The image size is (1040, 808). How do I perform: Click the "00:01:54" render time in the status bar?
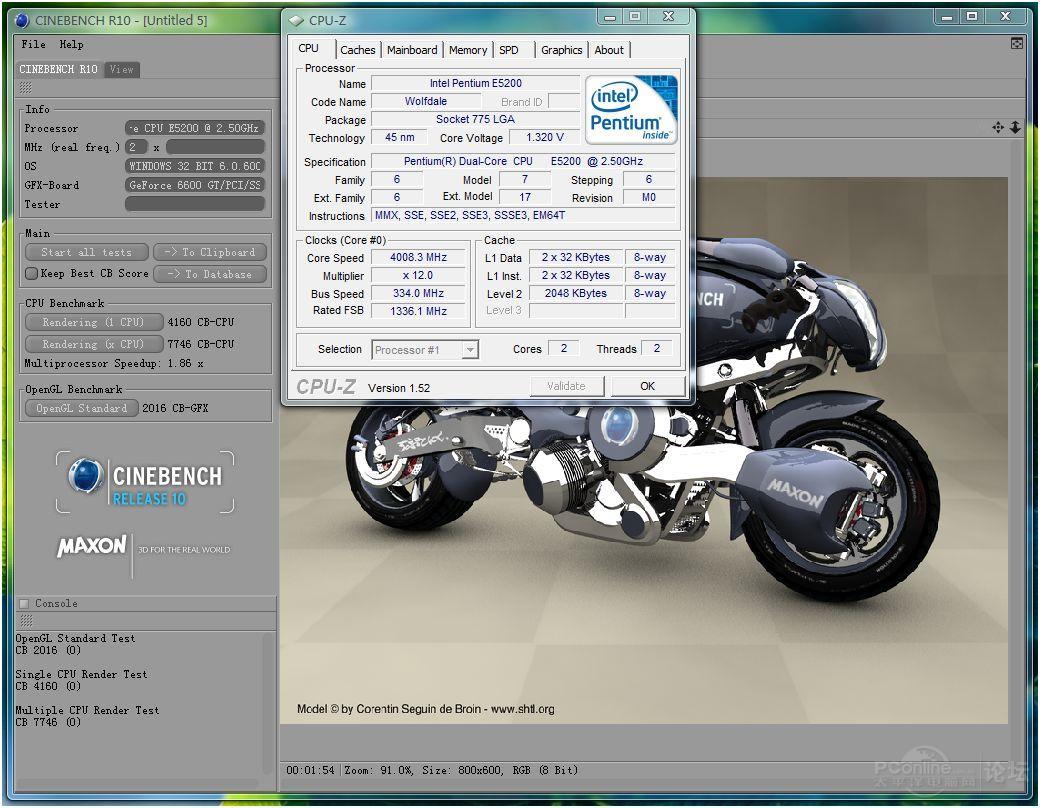tap(310, 770)
